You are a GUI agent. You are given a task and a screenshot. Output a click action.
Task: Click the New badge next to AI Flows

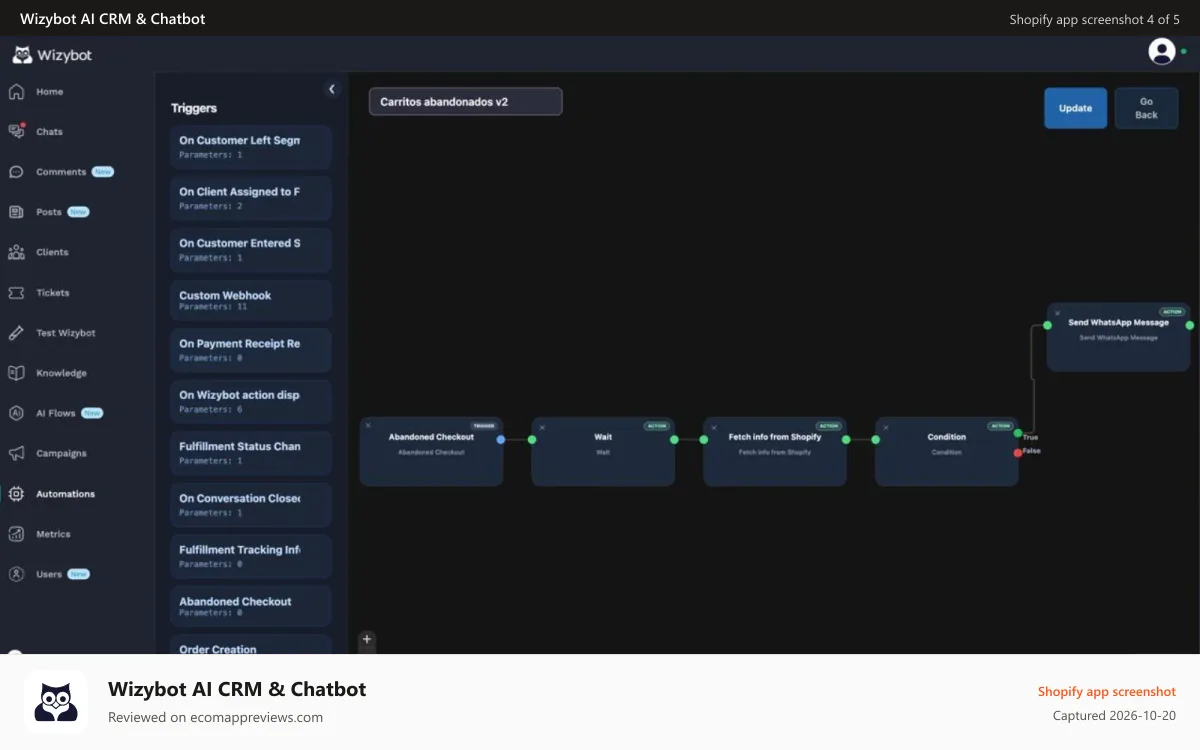pos(92,413)
